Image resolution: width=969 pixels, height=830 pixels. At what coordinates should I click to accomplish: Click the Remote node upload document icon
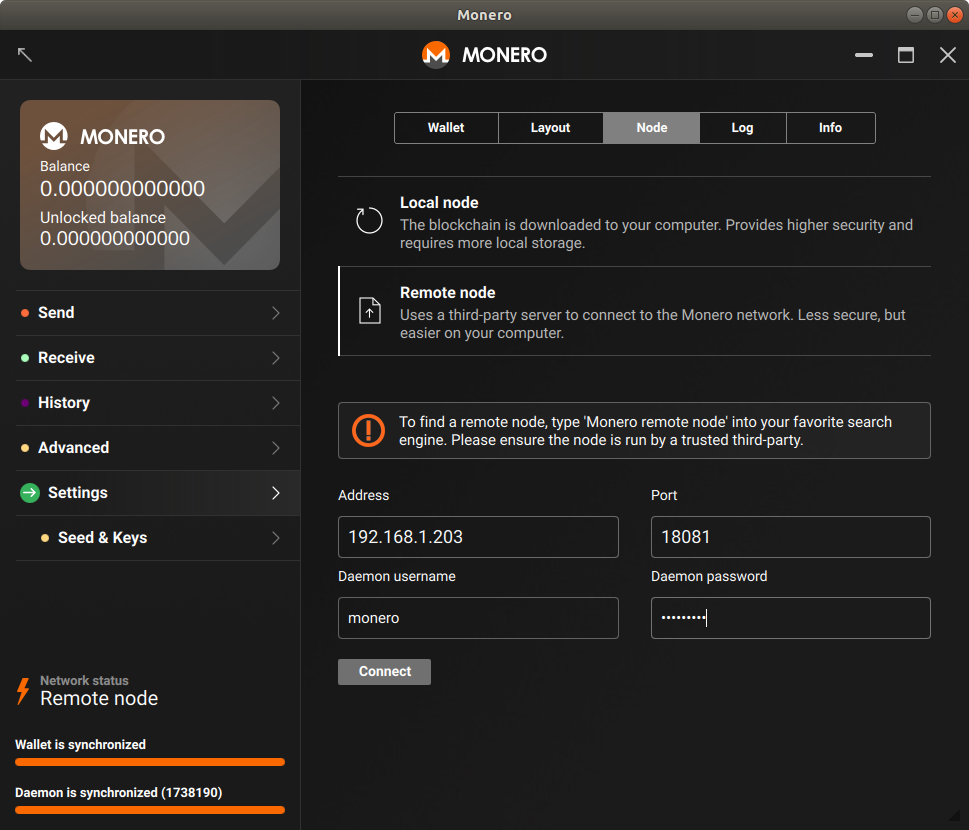click(370, 310)
